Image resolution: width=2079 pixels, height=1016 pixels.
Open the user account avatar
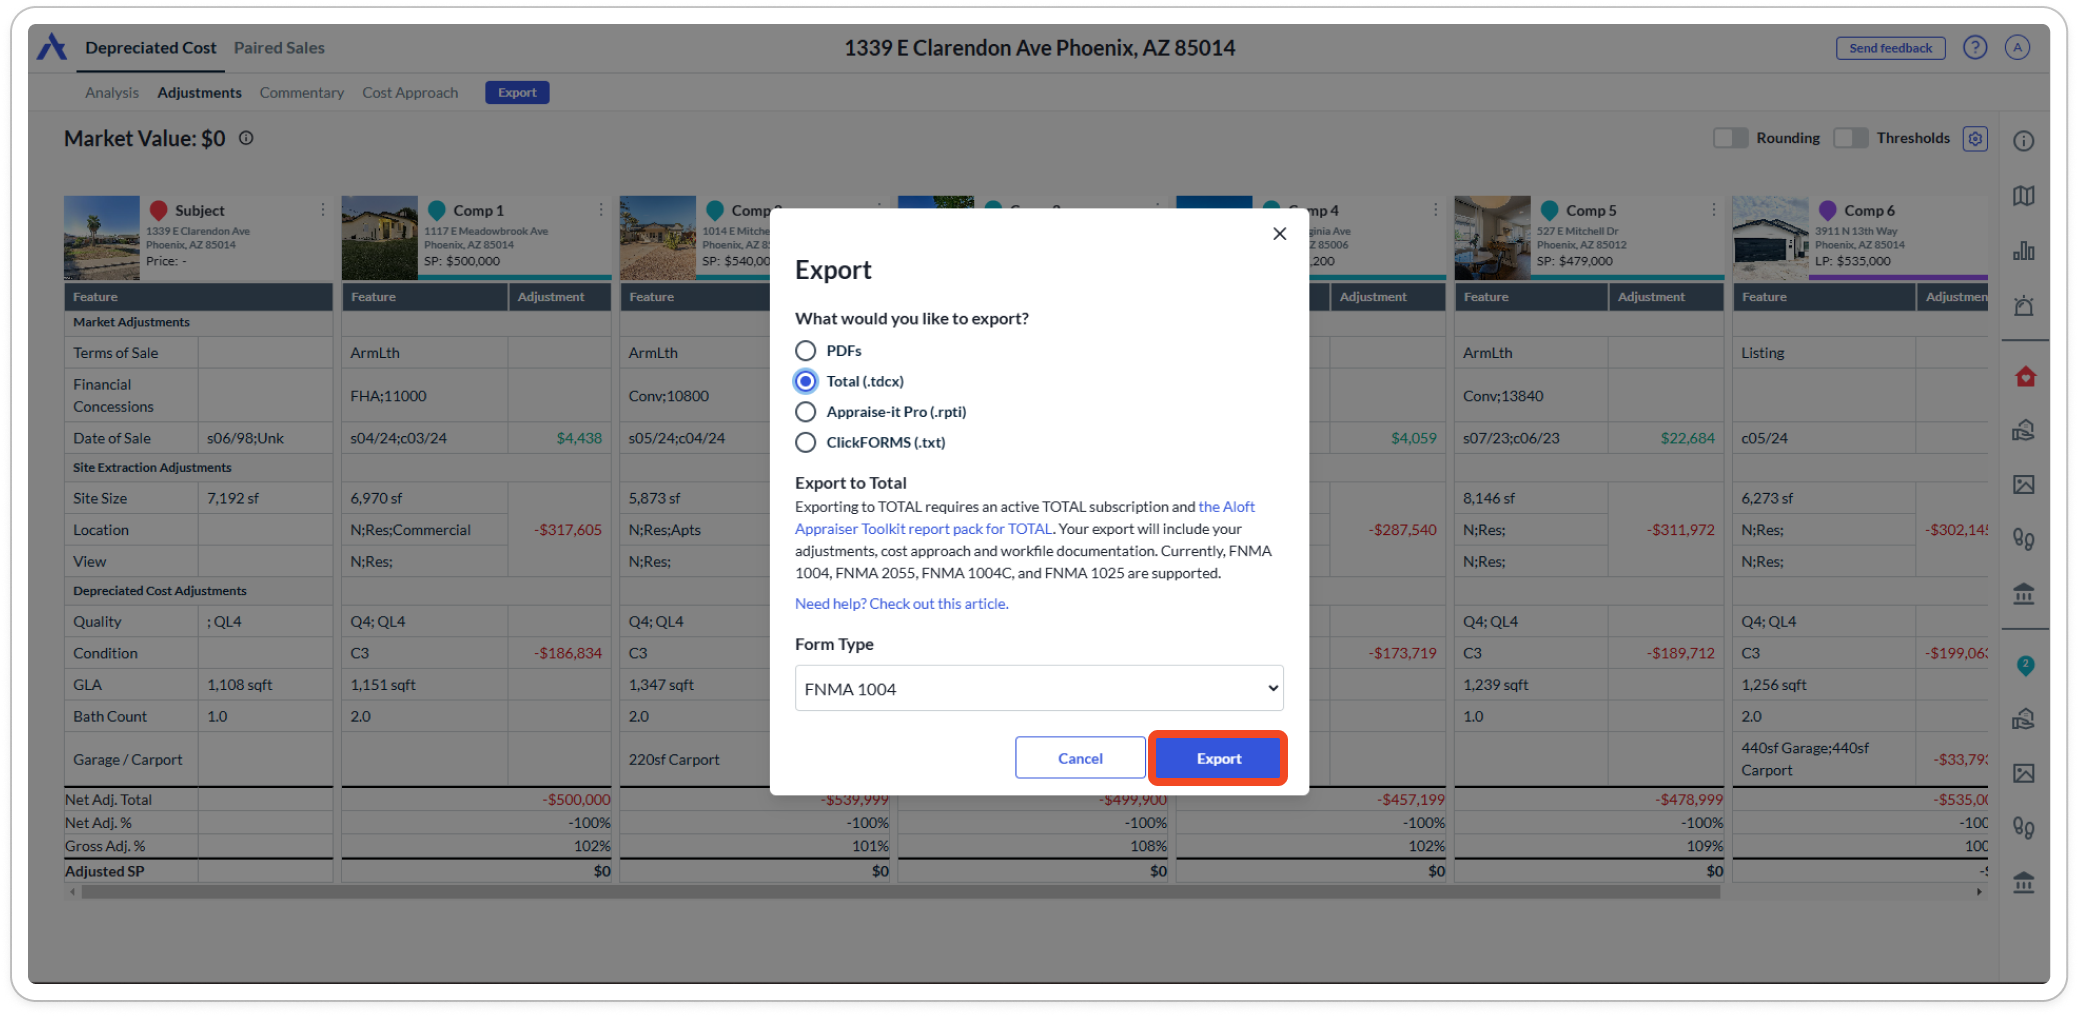coord(2017,48)
